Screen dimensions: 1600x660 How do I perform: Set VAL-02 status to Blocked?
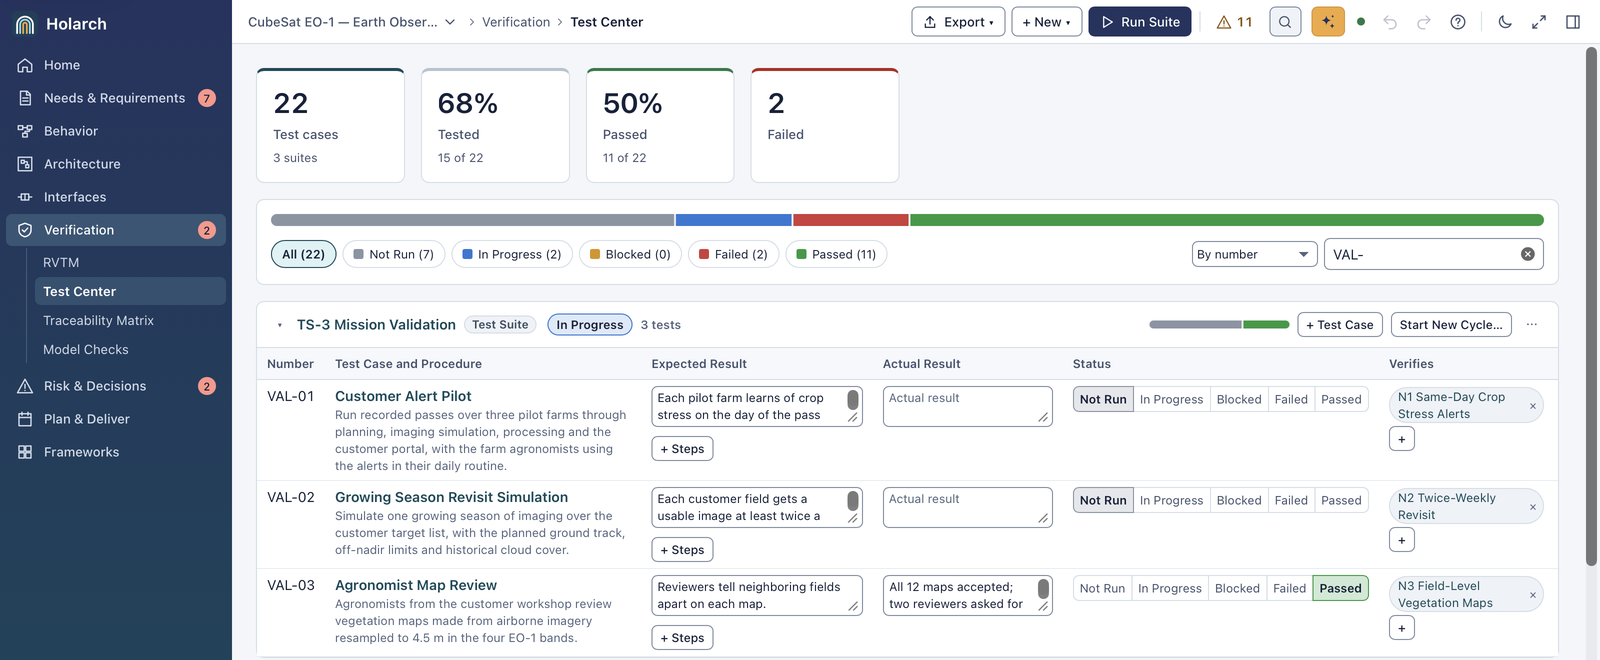[x=1239, y=500]
